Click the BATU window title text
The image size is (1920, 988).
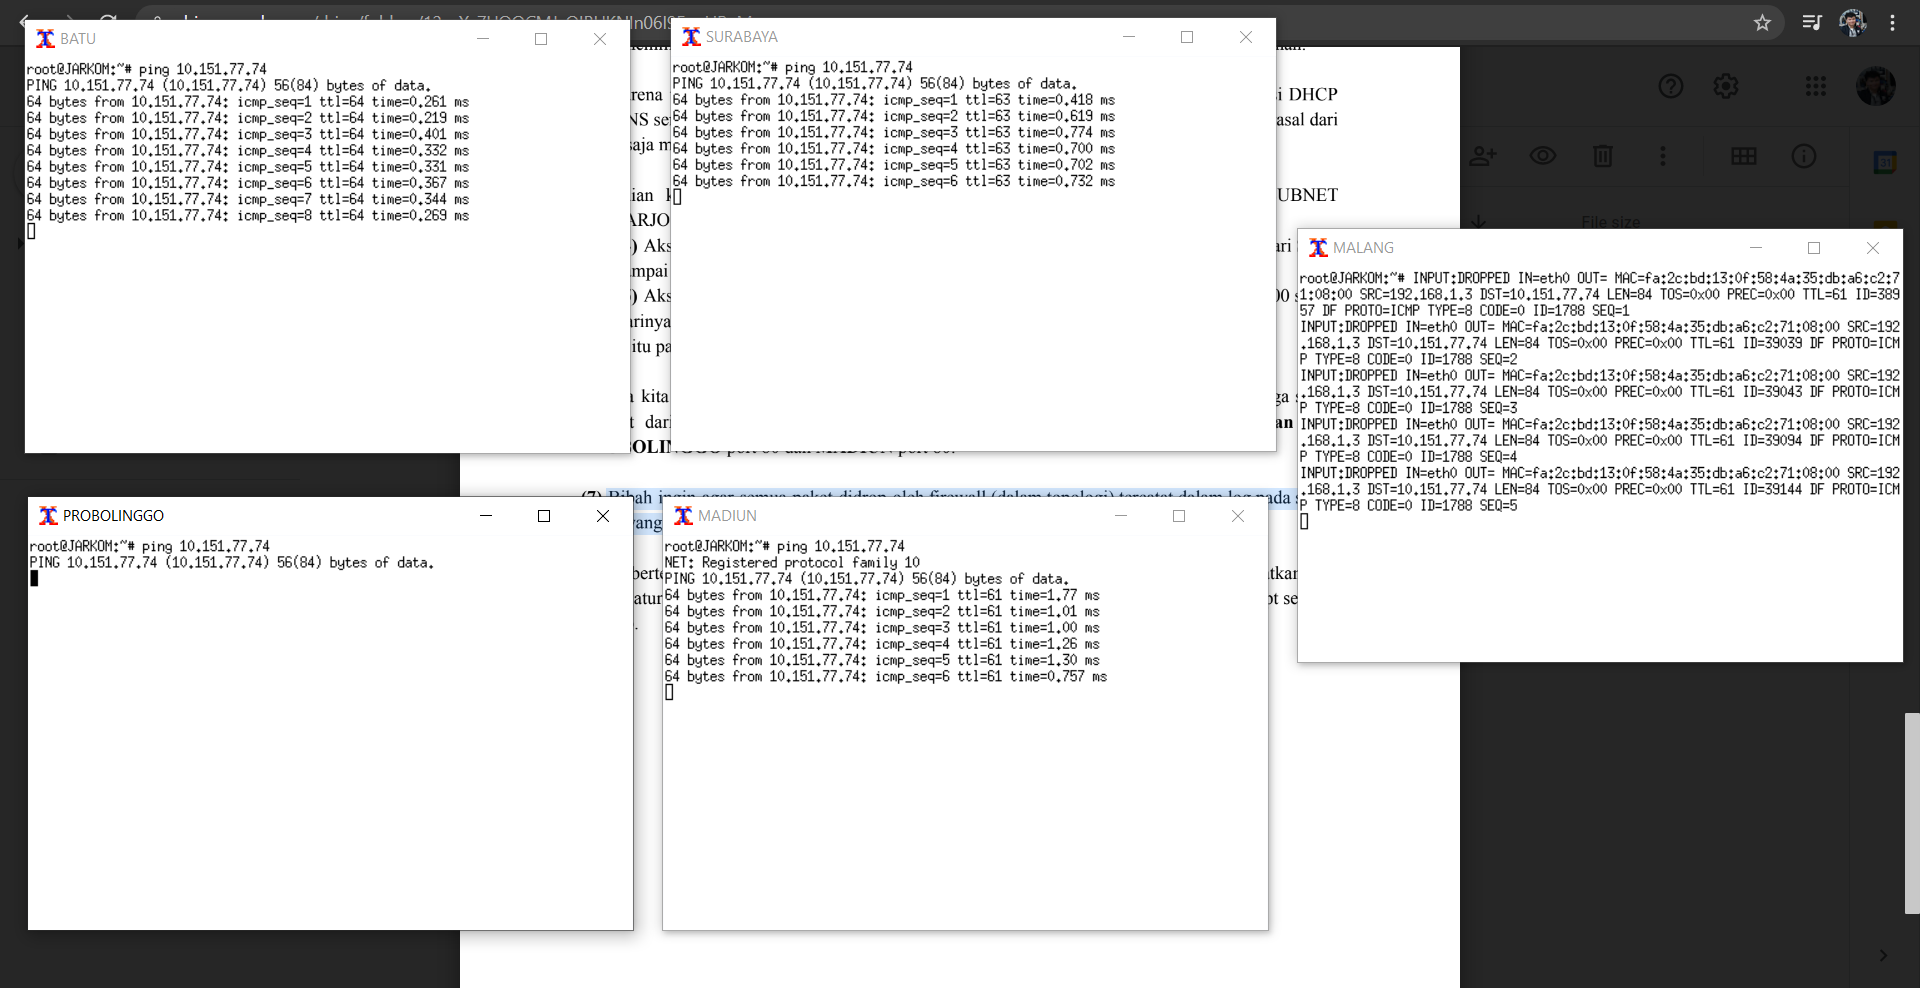tap(78, 39)
